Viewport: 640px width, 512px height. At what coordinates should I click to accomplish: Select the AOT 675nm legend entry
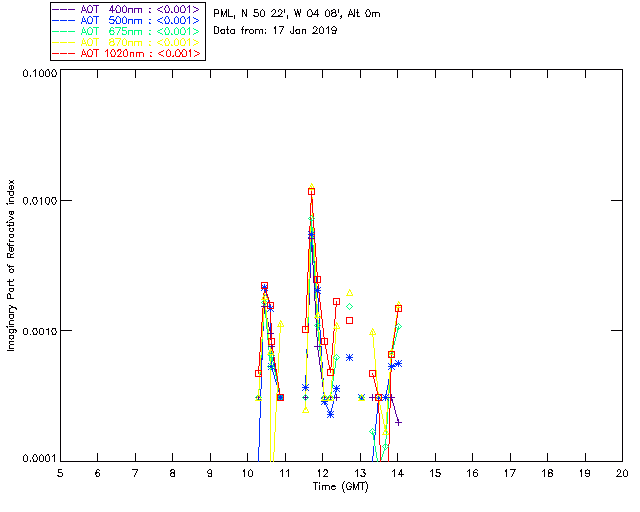point(127,31)
